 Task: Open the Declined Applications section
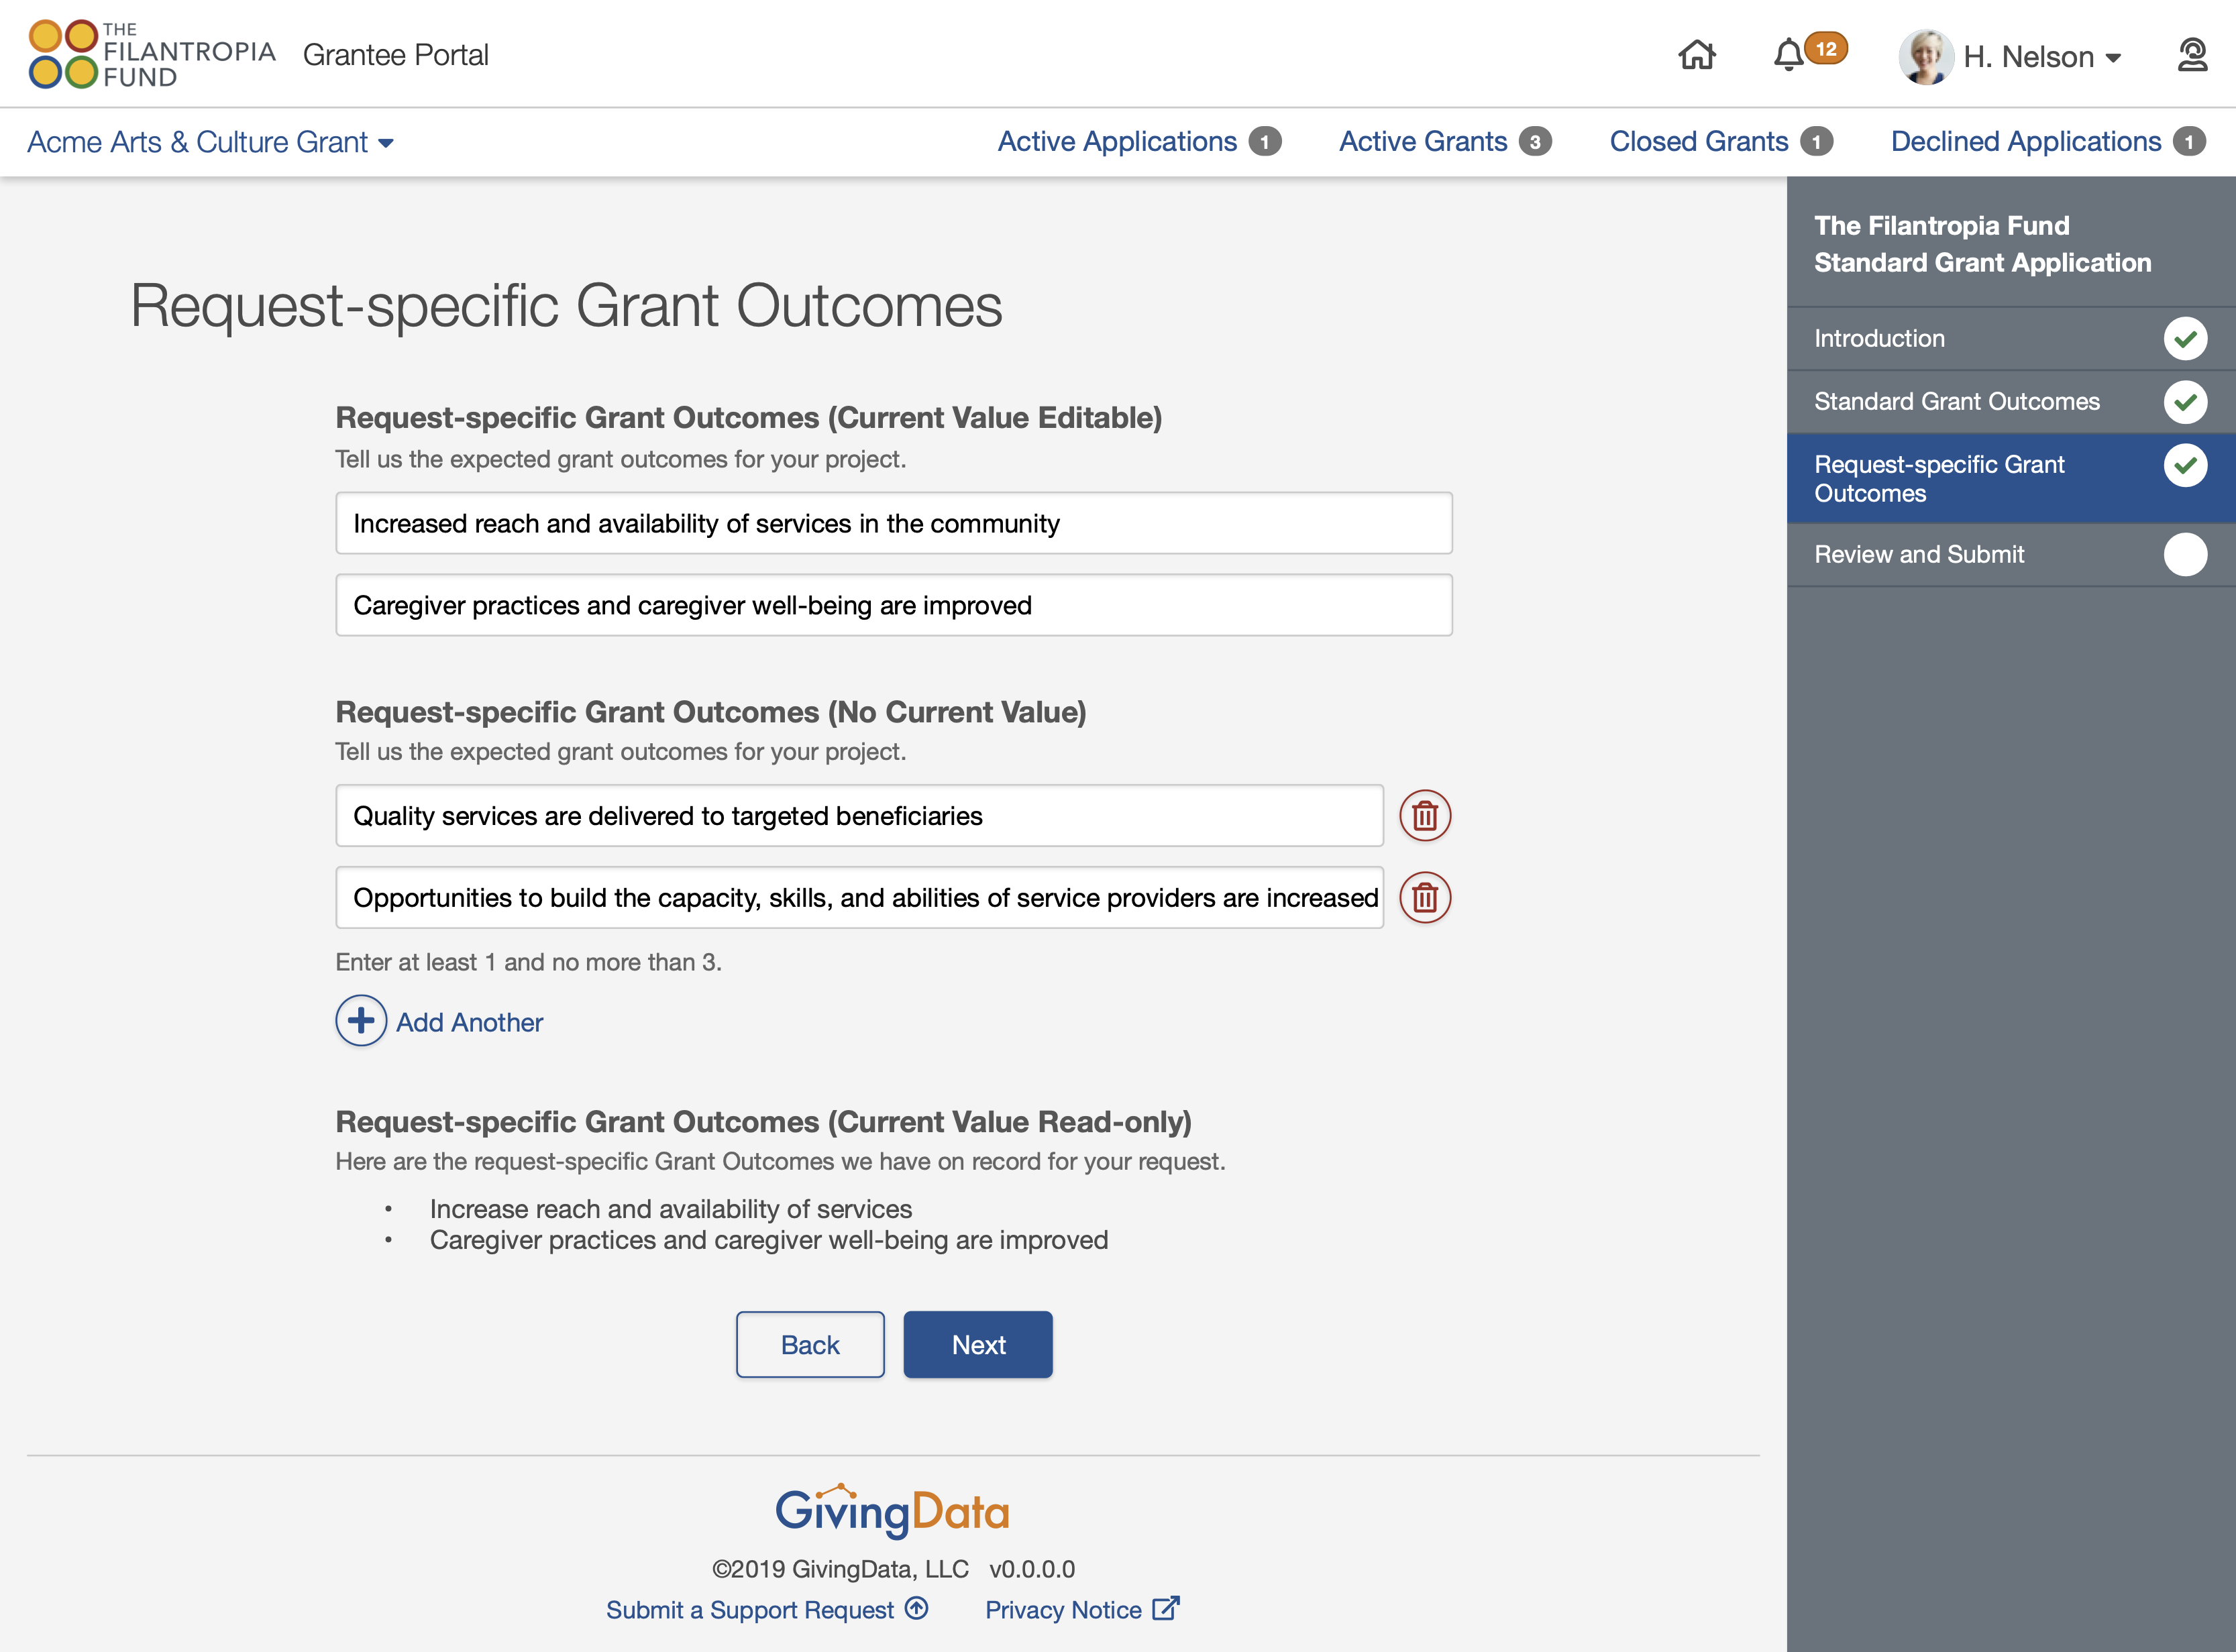2022,141
